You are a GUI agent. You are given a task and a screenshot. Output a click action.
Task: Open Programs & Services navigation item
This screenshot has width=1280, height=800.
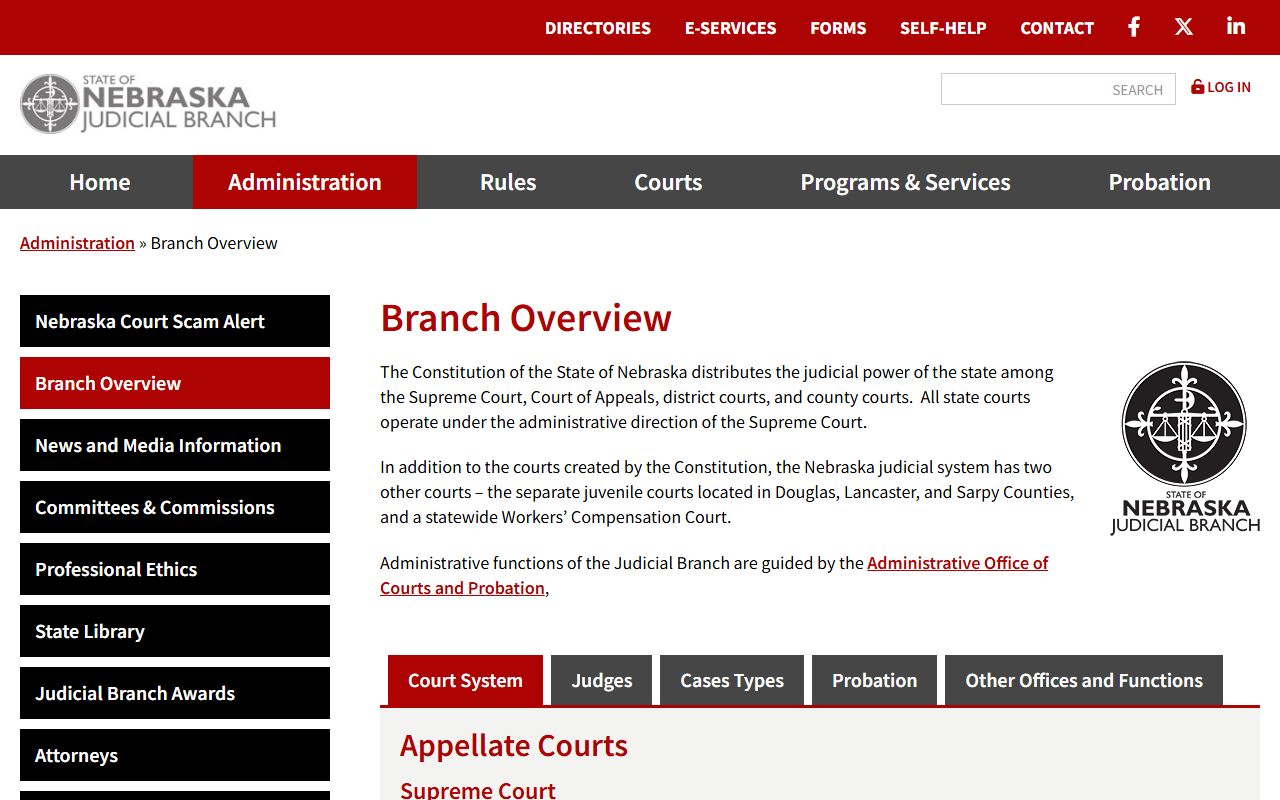coord(905,182)
